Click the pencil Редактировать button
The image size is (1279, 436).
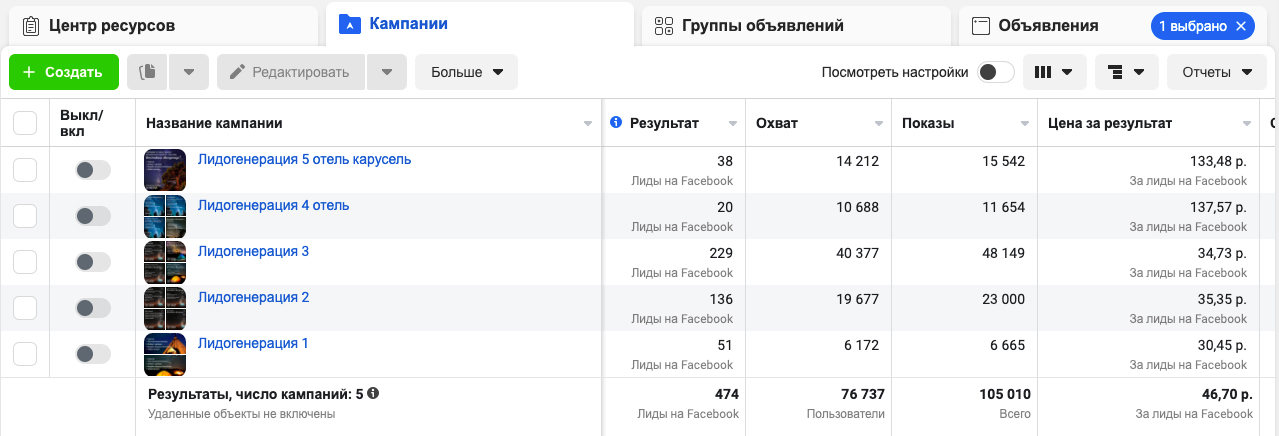290,72
